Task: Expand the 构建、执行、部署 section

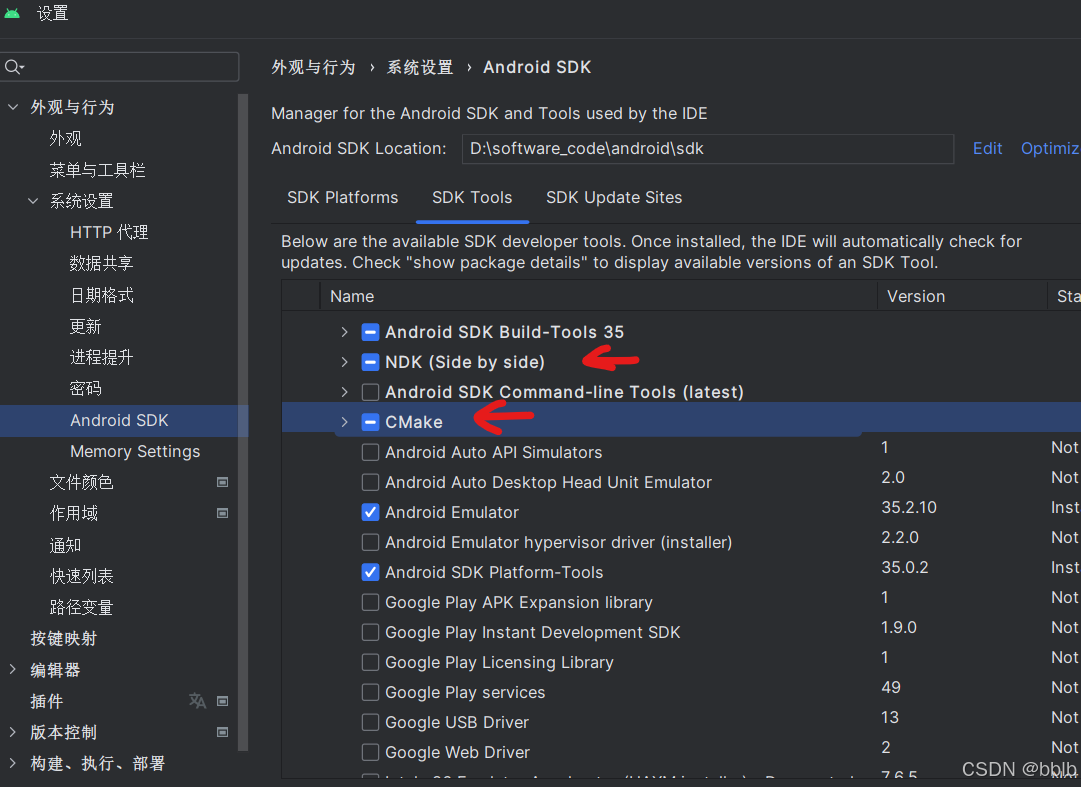Action: [x=12, y=763]
